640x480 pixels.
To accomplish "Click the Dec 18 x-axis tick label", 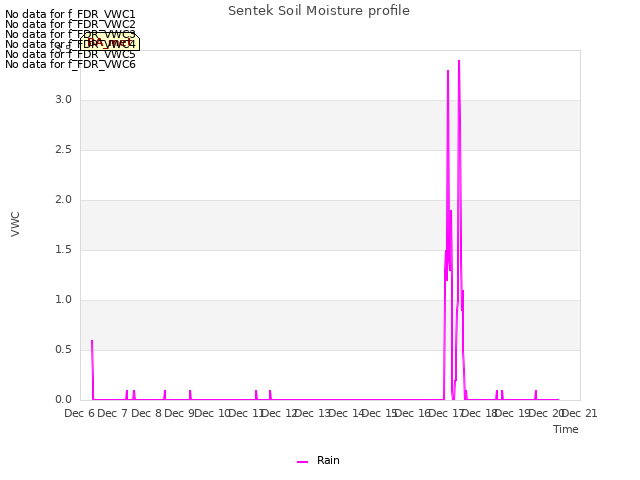I will pyautogui.click(x=480, y=413).
